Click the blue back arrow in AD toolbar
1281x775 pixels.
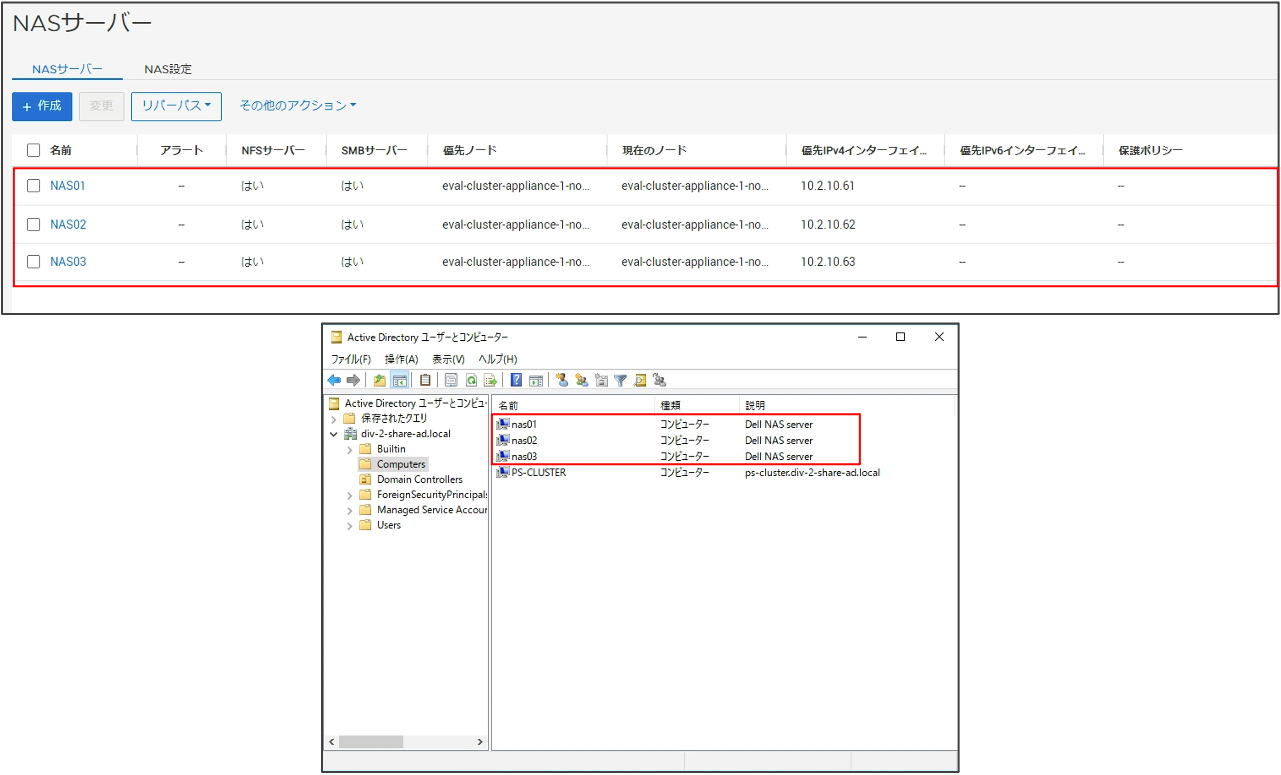tap(334, 380)
